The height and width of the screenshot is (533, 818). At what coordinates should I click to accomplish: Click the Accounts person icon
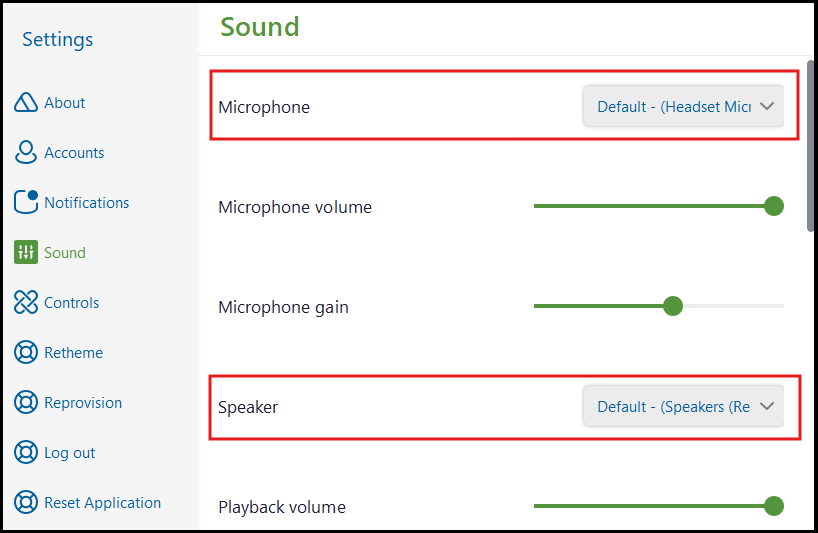tap(26, 153)
